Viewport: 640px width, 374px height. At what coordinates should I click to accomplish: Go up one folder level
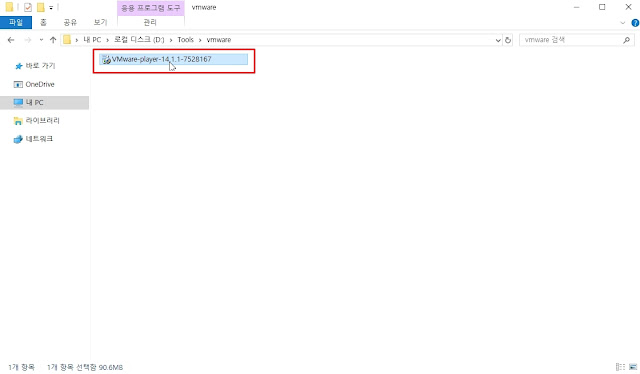[53, 40]
